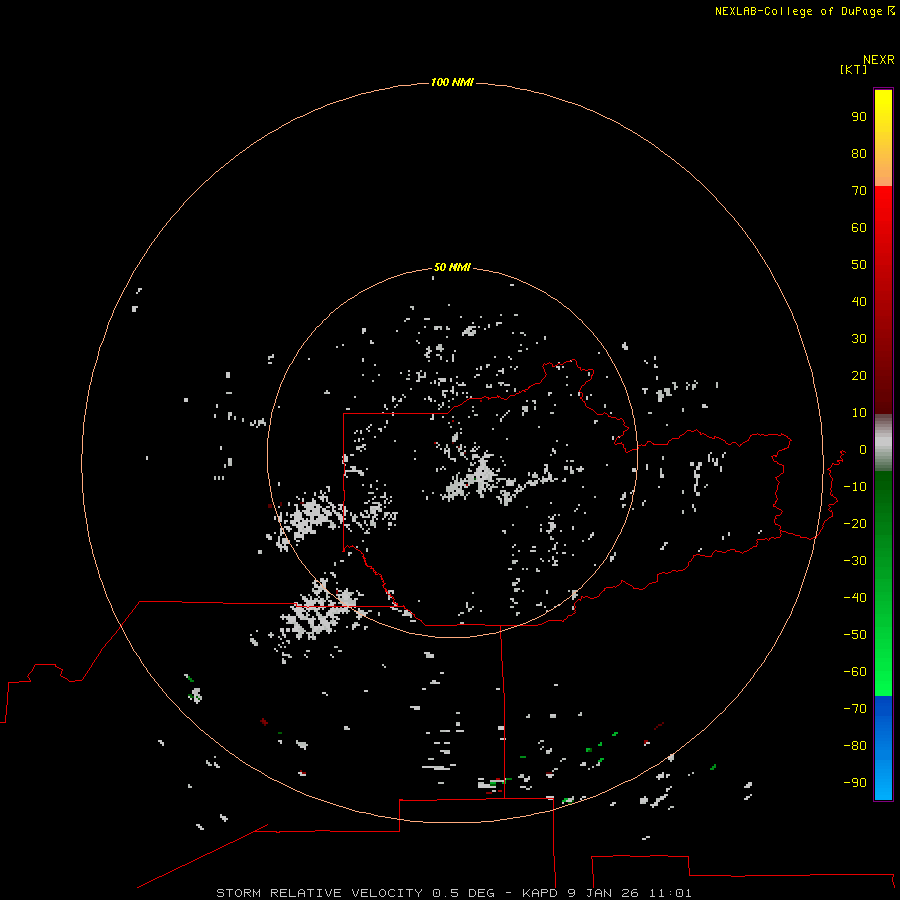Click the blue bottom segment of color bar
The width and height of the screenshot is (900, 900).
[883, 748]
